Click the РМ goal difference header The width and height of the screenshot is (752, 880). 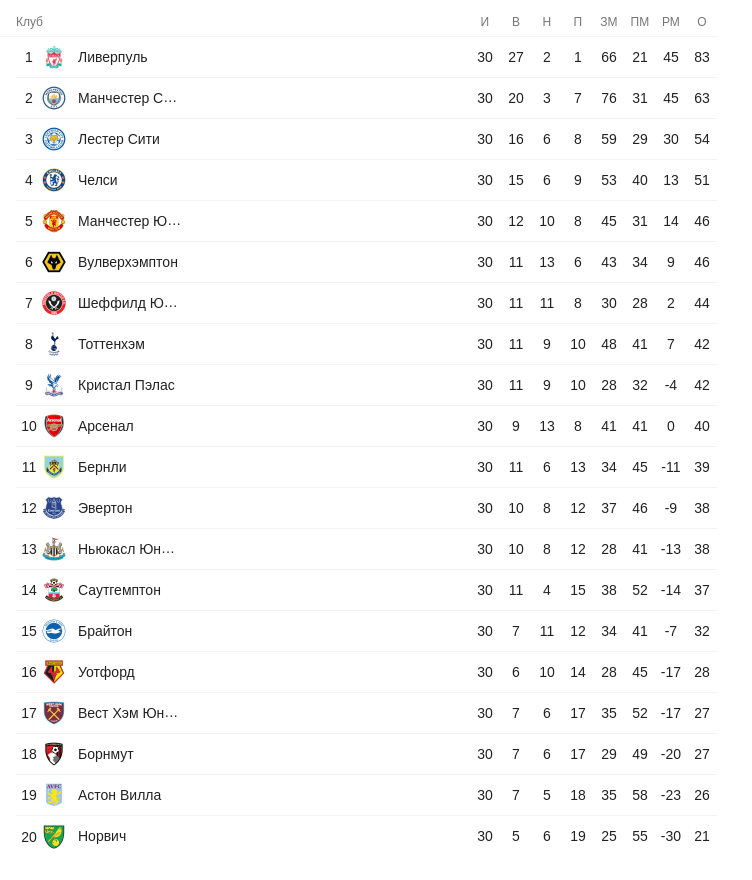click(671, 22)
